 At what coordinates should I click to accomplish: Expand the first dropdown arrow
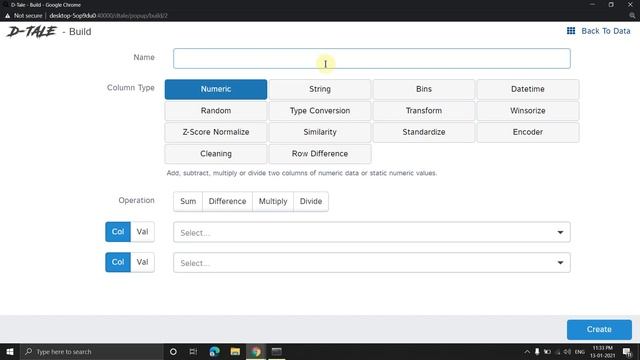(560, 232)
